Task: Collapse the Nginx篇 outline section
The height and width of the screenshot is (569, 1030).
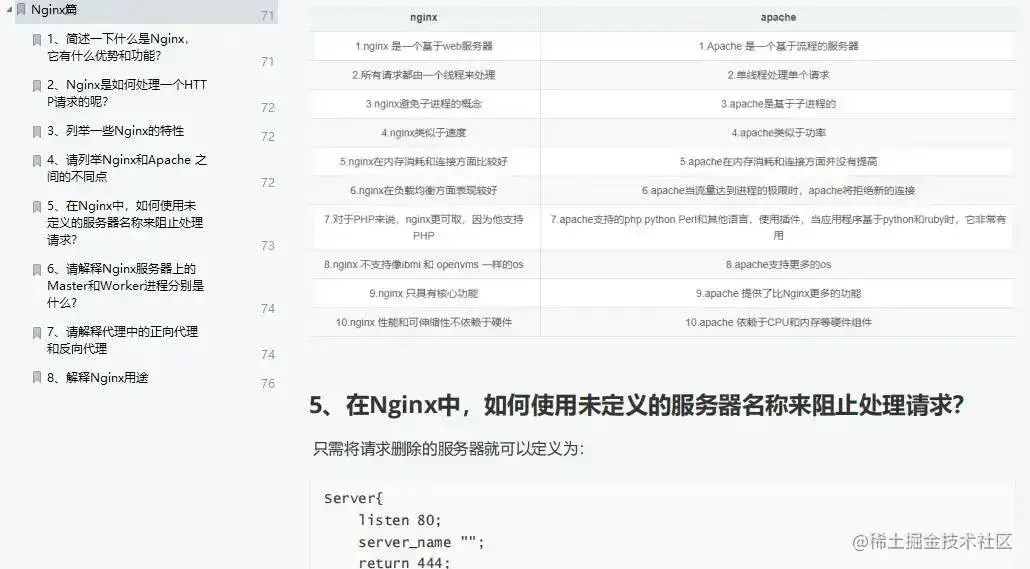Action: pos(9,9)
